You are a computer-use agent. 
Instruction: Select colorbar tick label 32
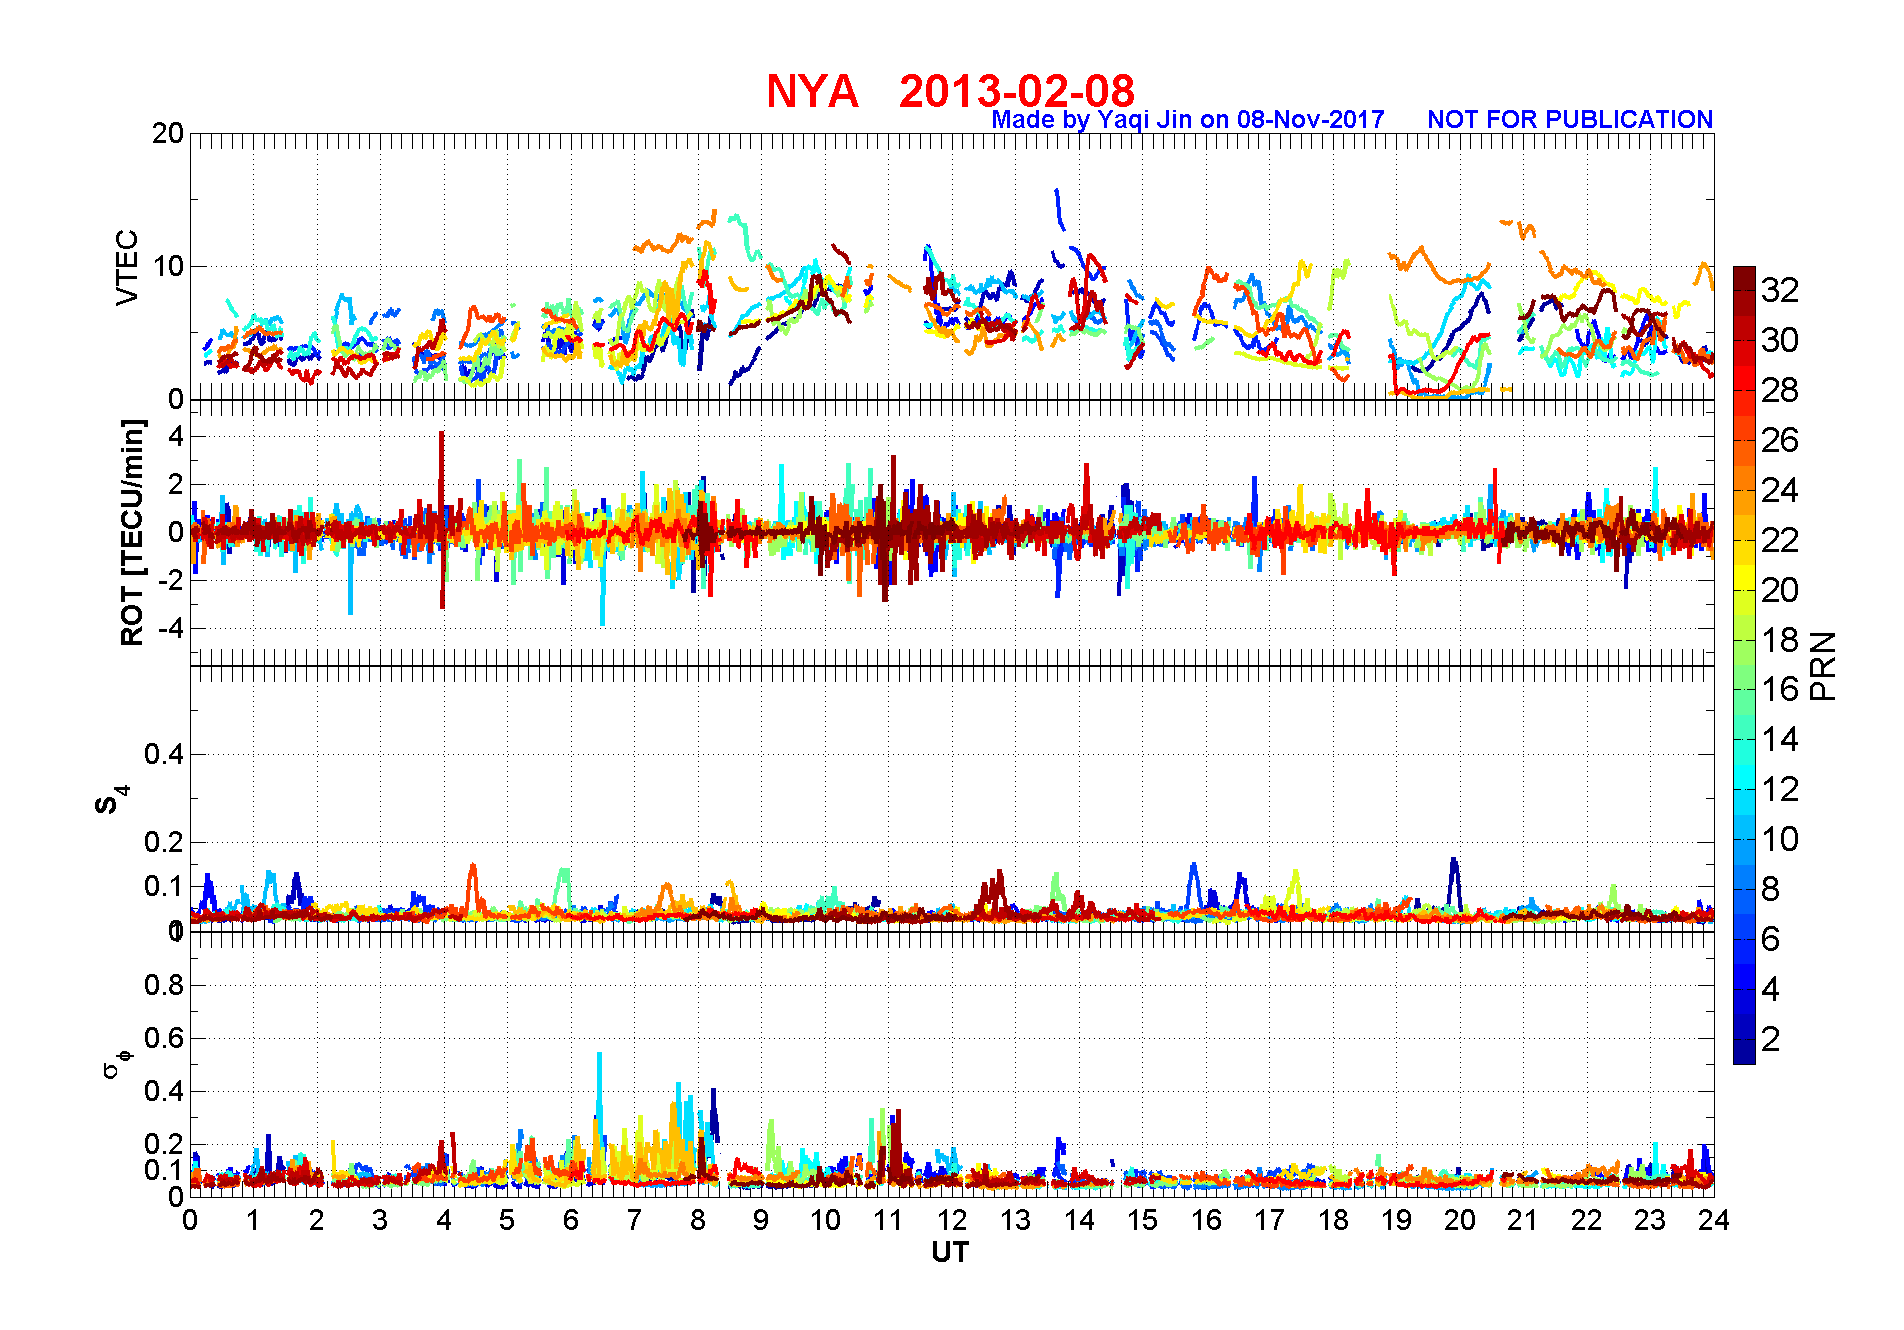[1780, 290]
